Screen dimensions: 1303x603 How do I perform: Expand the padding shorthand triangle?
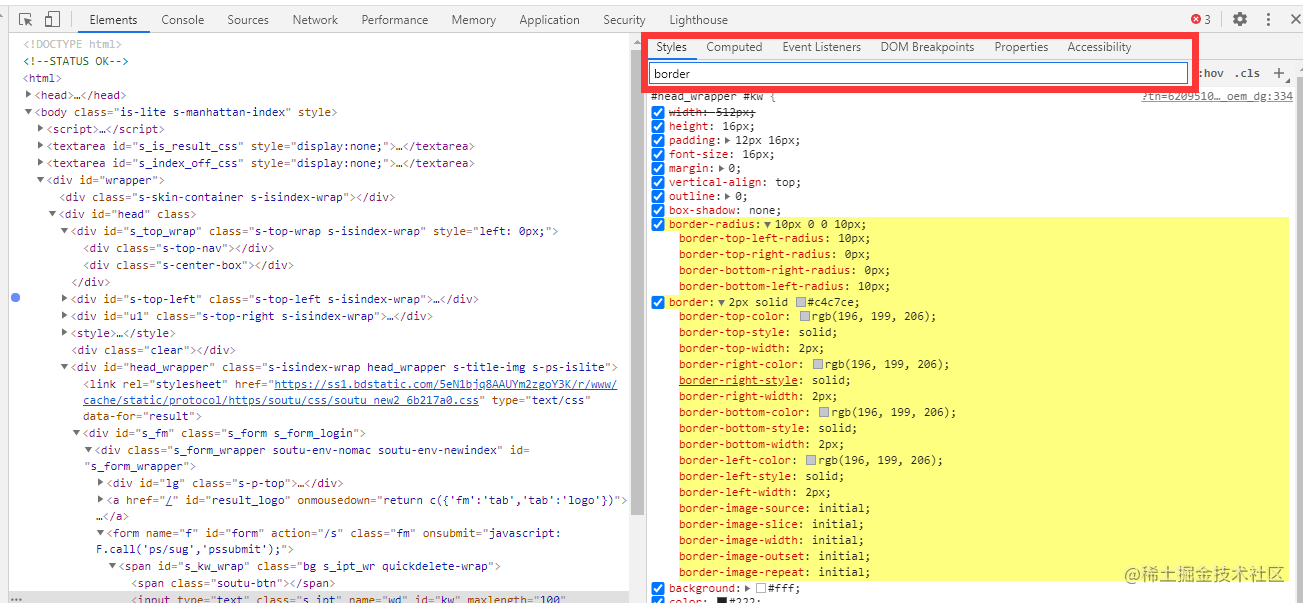click(727, 141)
